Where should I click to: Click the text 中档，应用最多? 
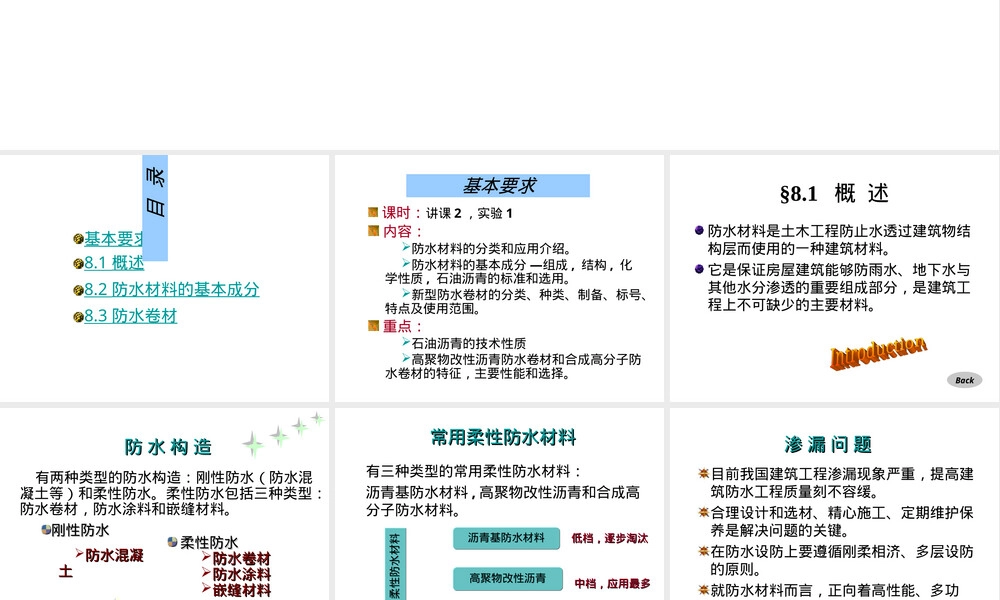click(612, 583)
